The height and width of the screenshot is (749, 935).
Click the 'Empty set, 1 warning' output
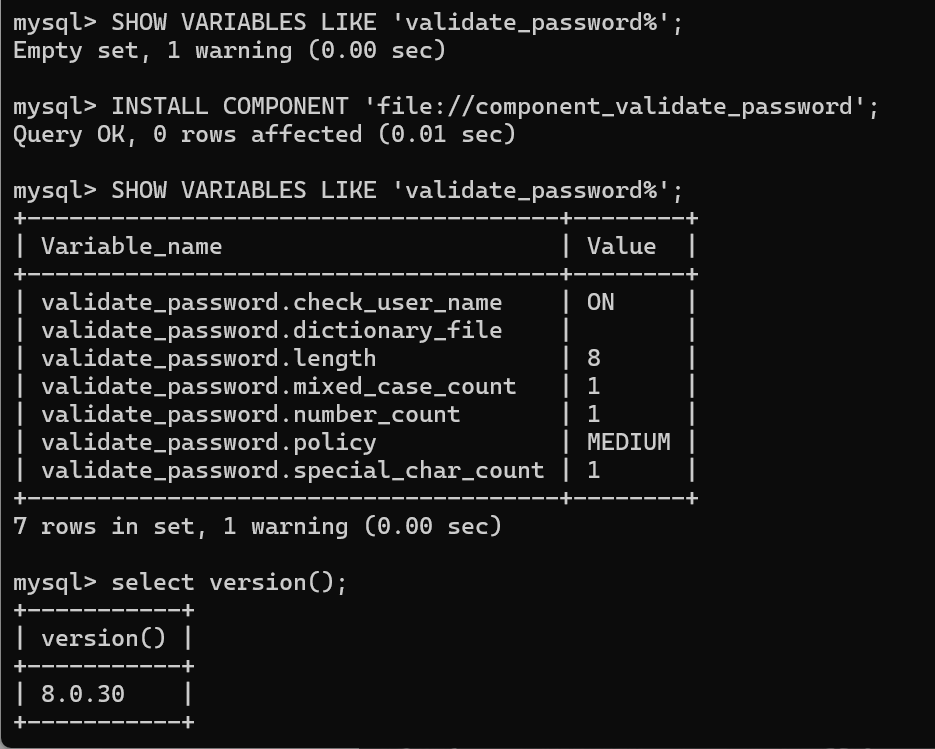pyautogui.click(x=229, y=50)
